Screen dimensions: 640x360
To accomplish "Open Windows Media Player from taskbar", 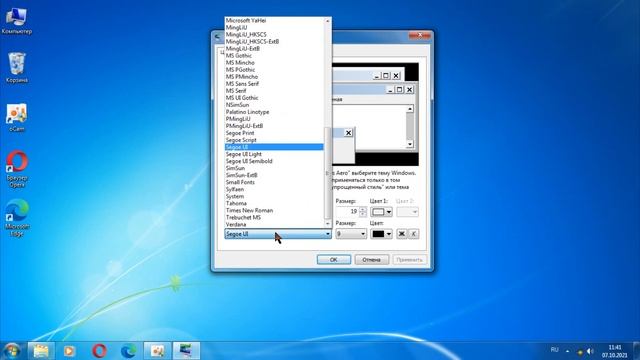I will [69, 351].
